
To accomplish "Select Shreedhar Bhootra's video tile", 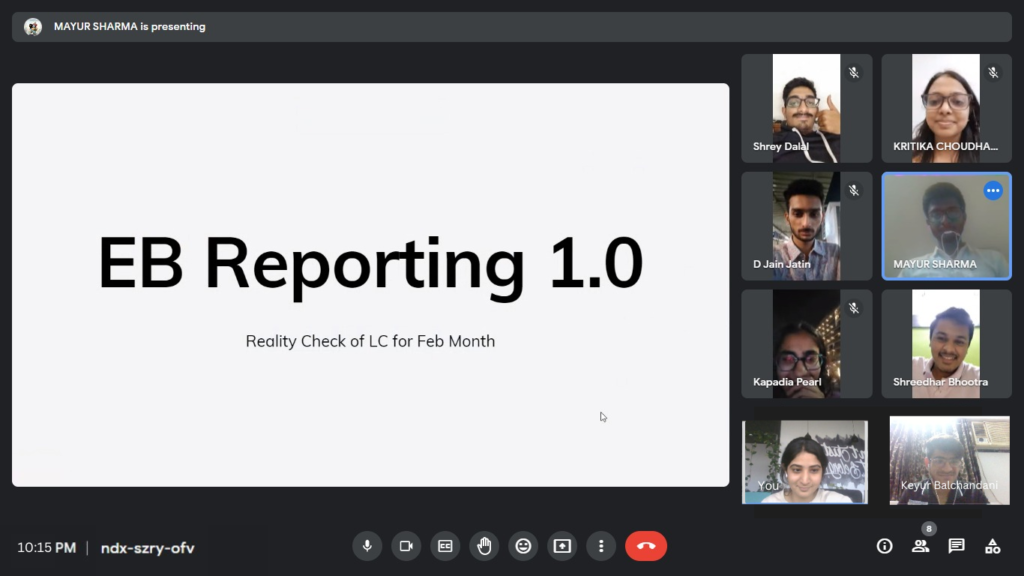I will (946, 344).
